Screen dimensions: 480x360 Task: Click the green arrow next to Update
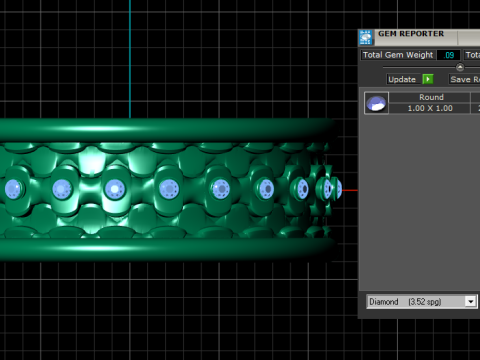click(428, 79)
